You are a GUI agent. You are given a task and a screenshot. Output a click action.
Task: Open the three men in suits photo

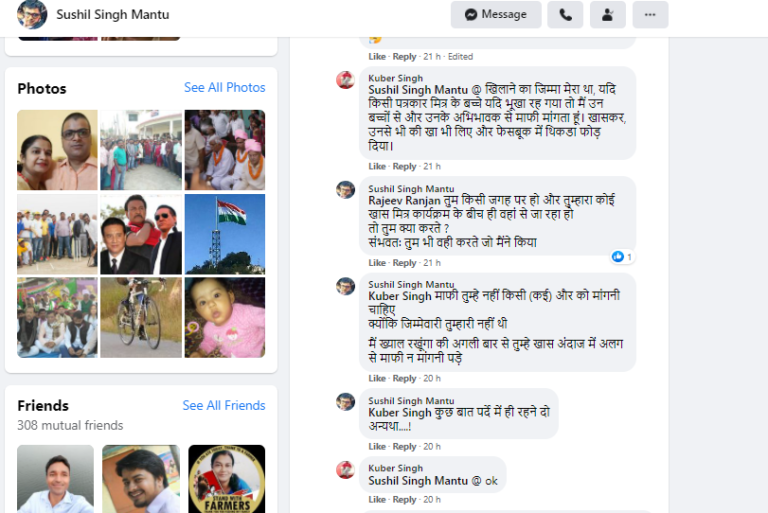pos(141,234)
